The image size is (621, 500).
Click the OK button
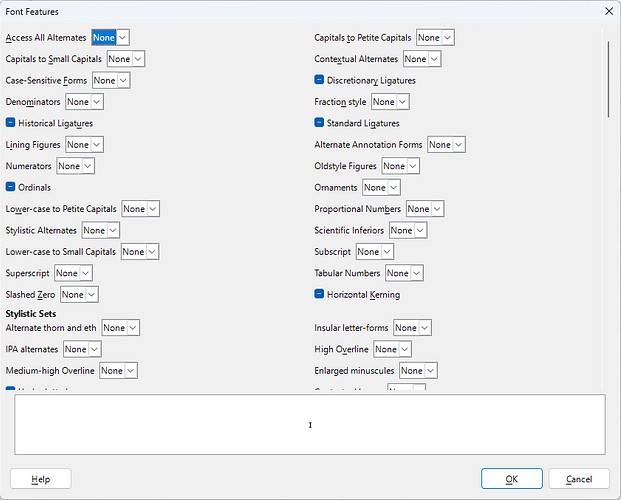pos(511,479)
